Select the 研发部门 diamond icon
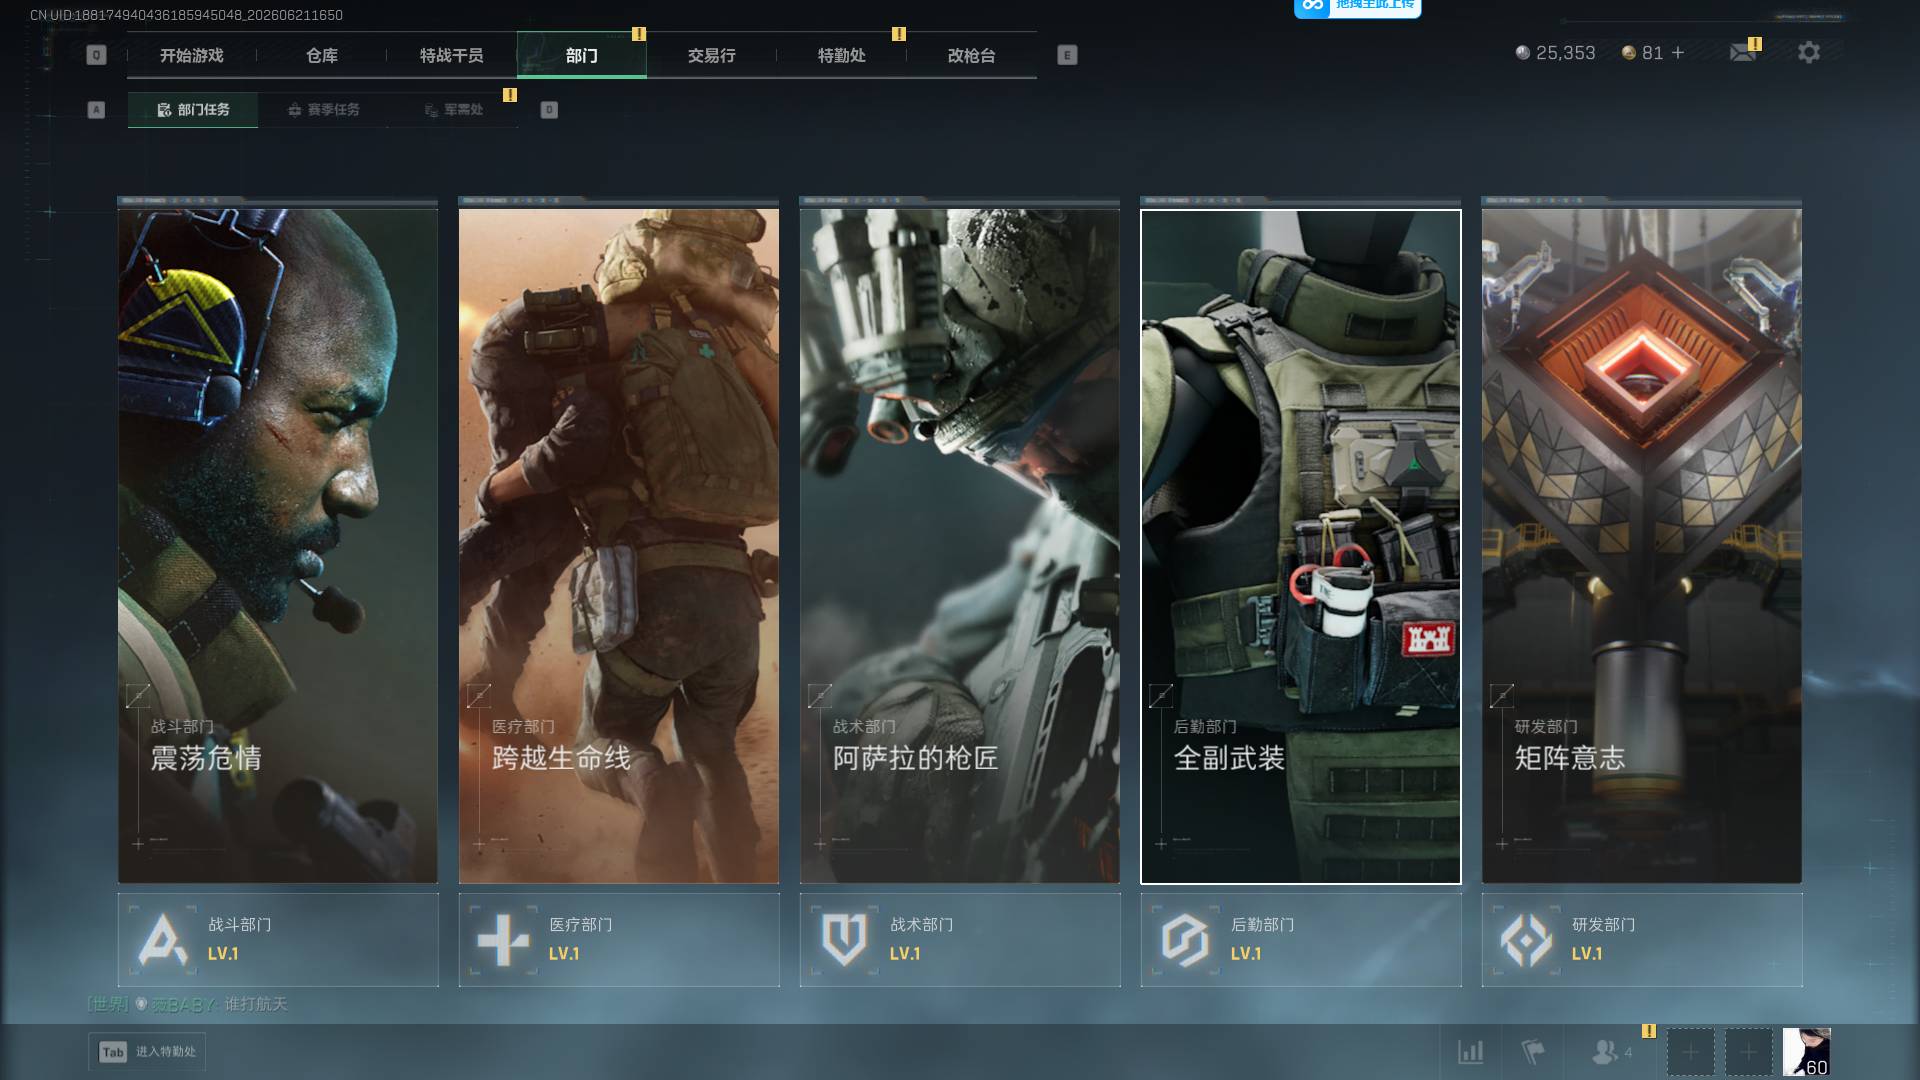The height and width of the screenshot is (1080, 1920). 1526,939
